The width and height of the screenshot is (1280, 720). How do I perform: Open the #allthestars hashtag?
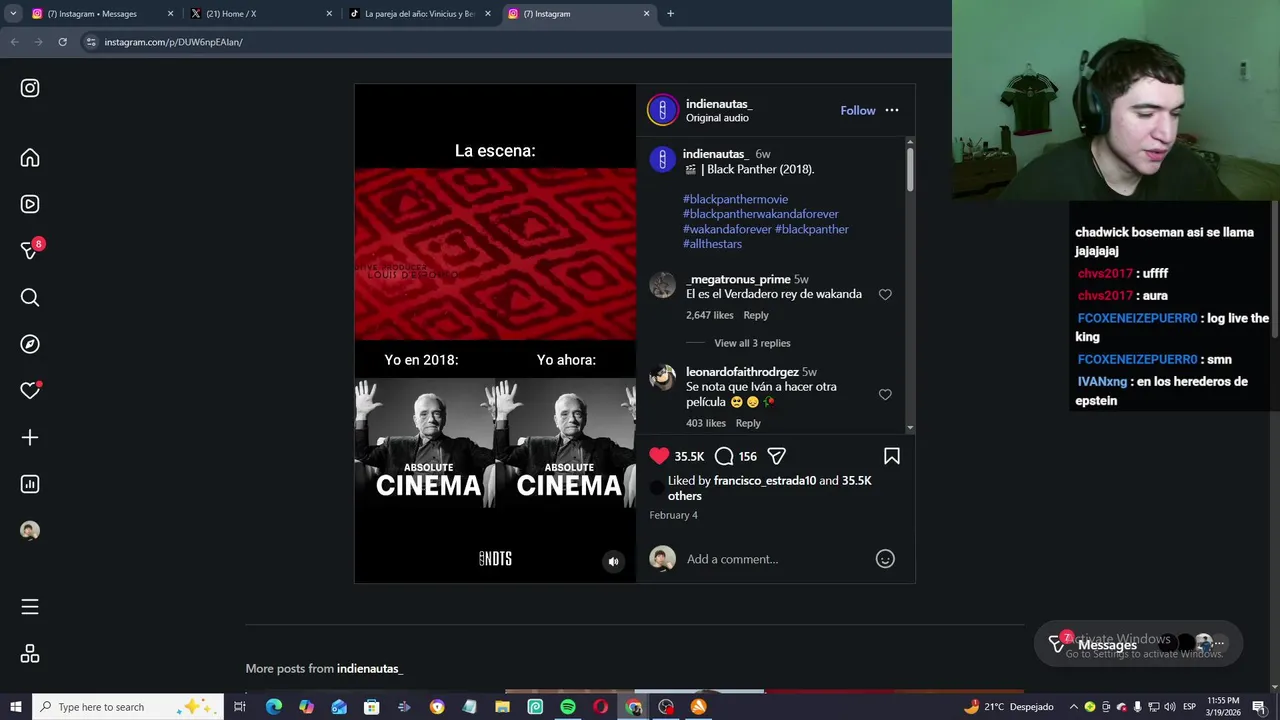pos(712,244)
